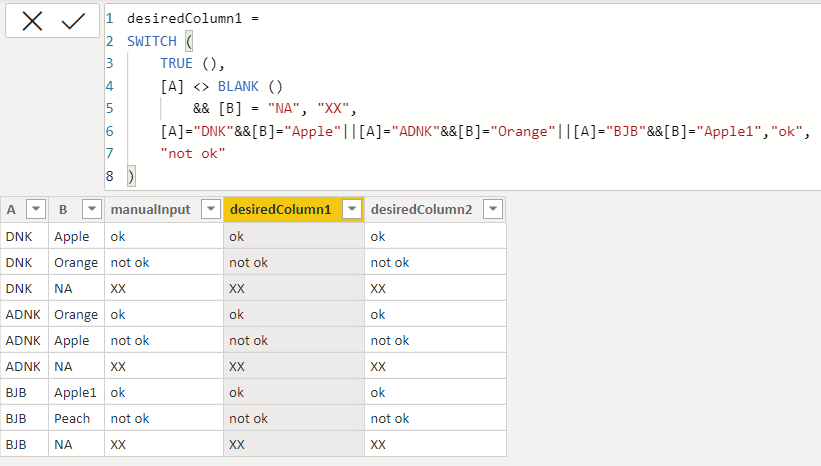This screenshot has width=821, height=466.
Task: Cancel the formula with the X icon
Action: (32, 21)
